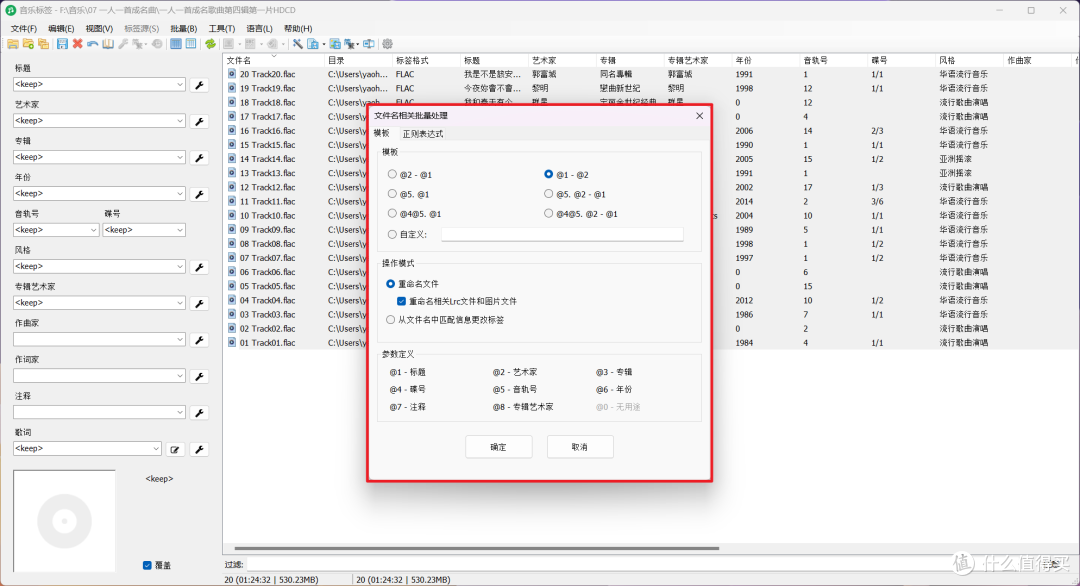Click the green refresh arrows toolbar icon

(x=210, y=44)
